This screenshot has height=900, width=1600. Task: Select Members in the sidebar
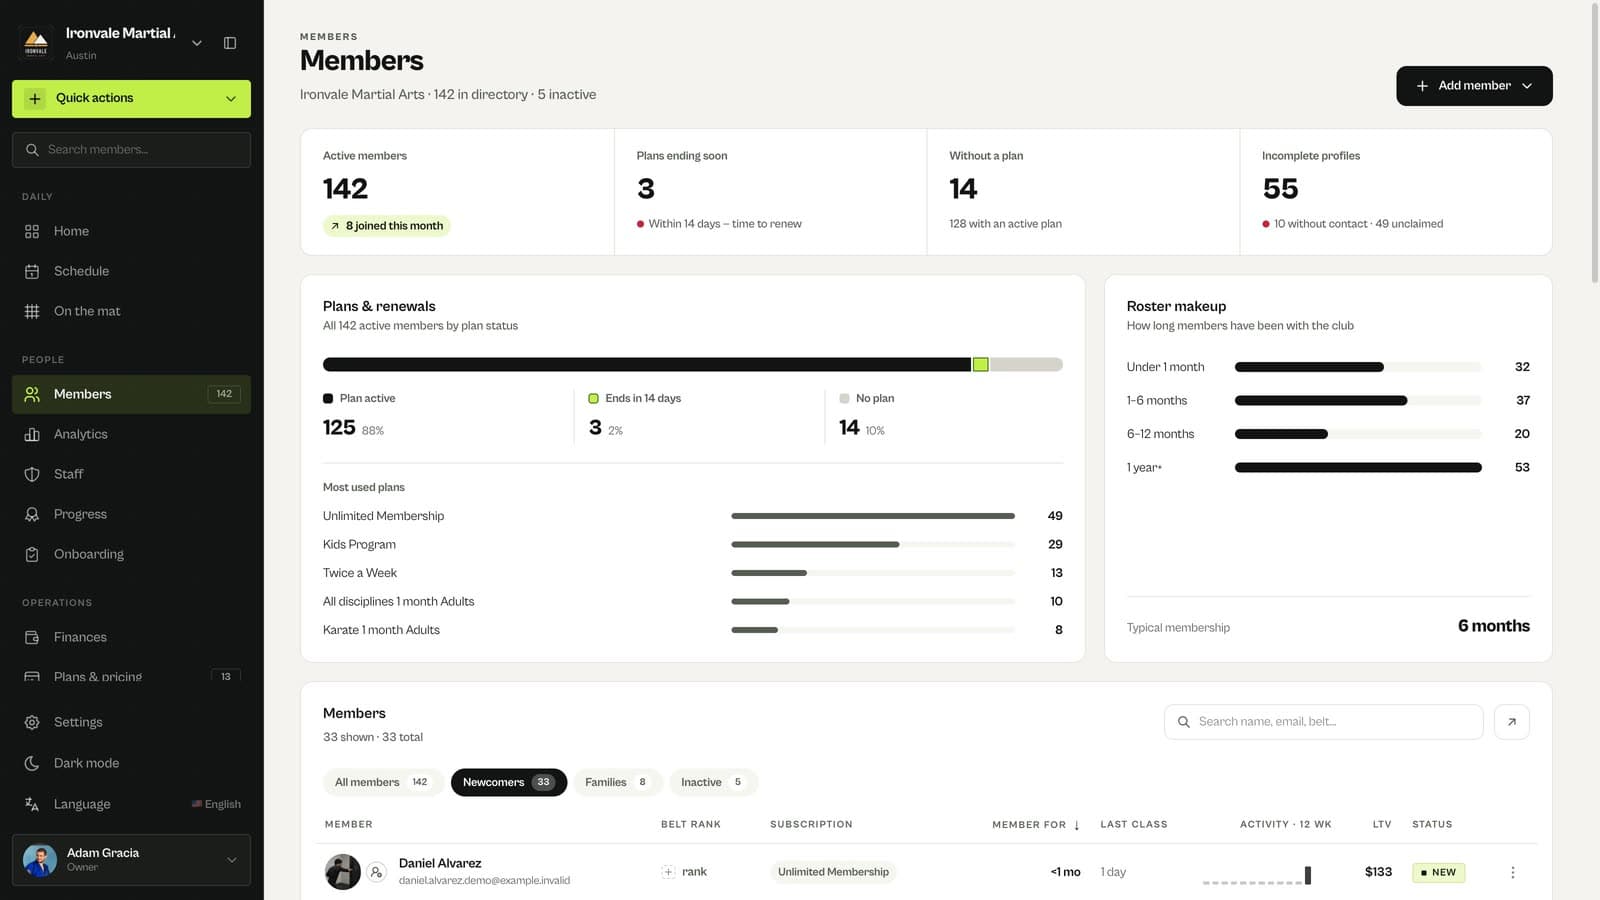[x=131, y=394]
